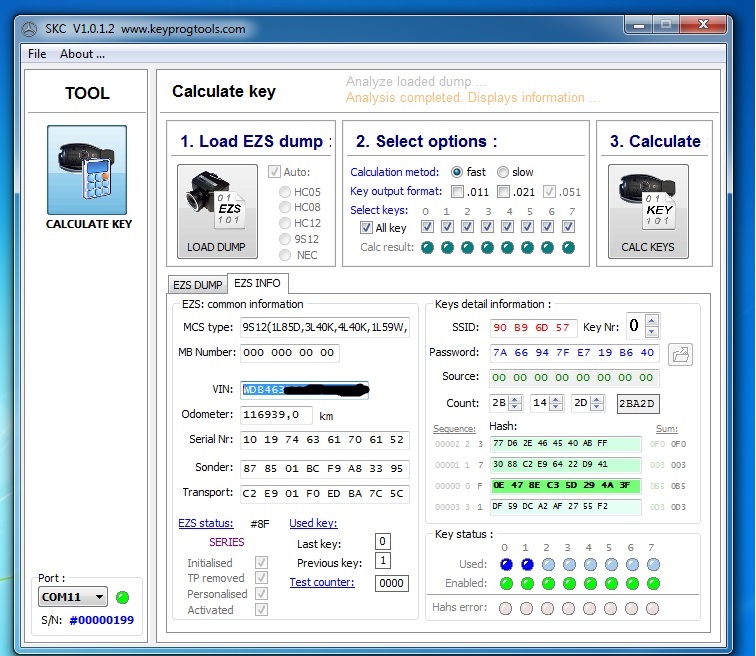The width and height of the screenshot is (756, 656).
Task: Click the EZS status link
Action: [x=205, y=523]
